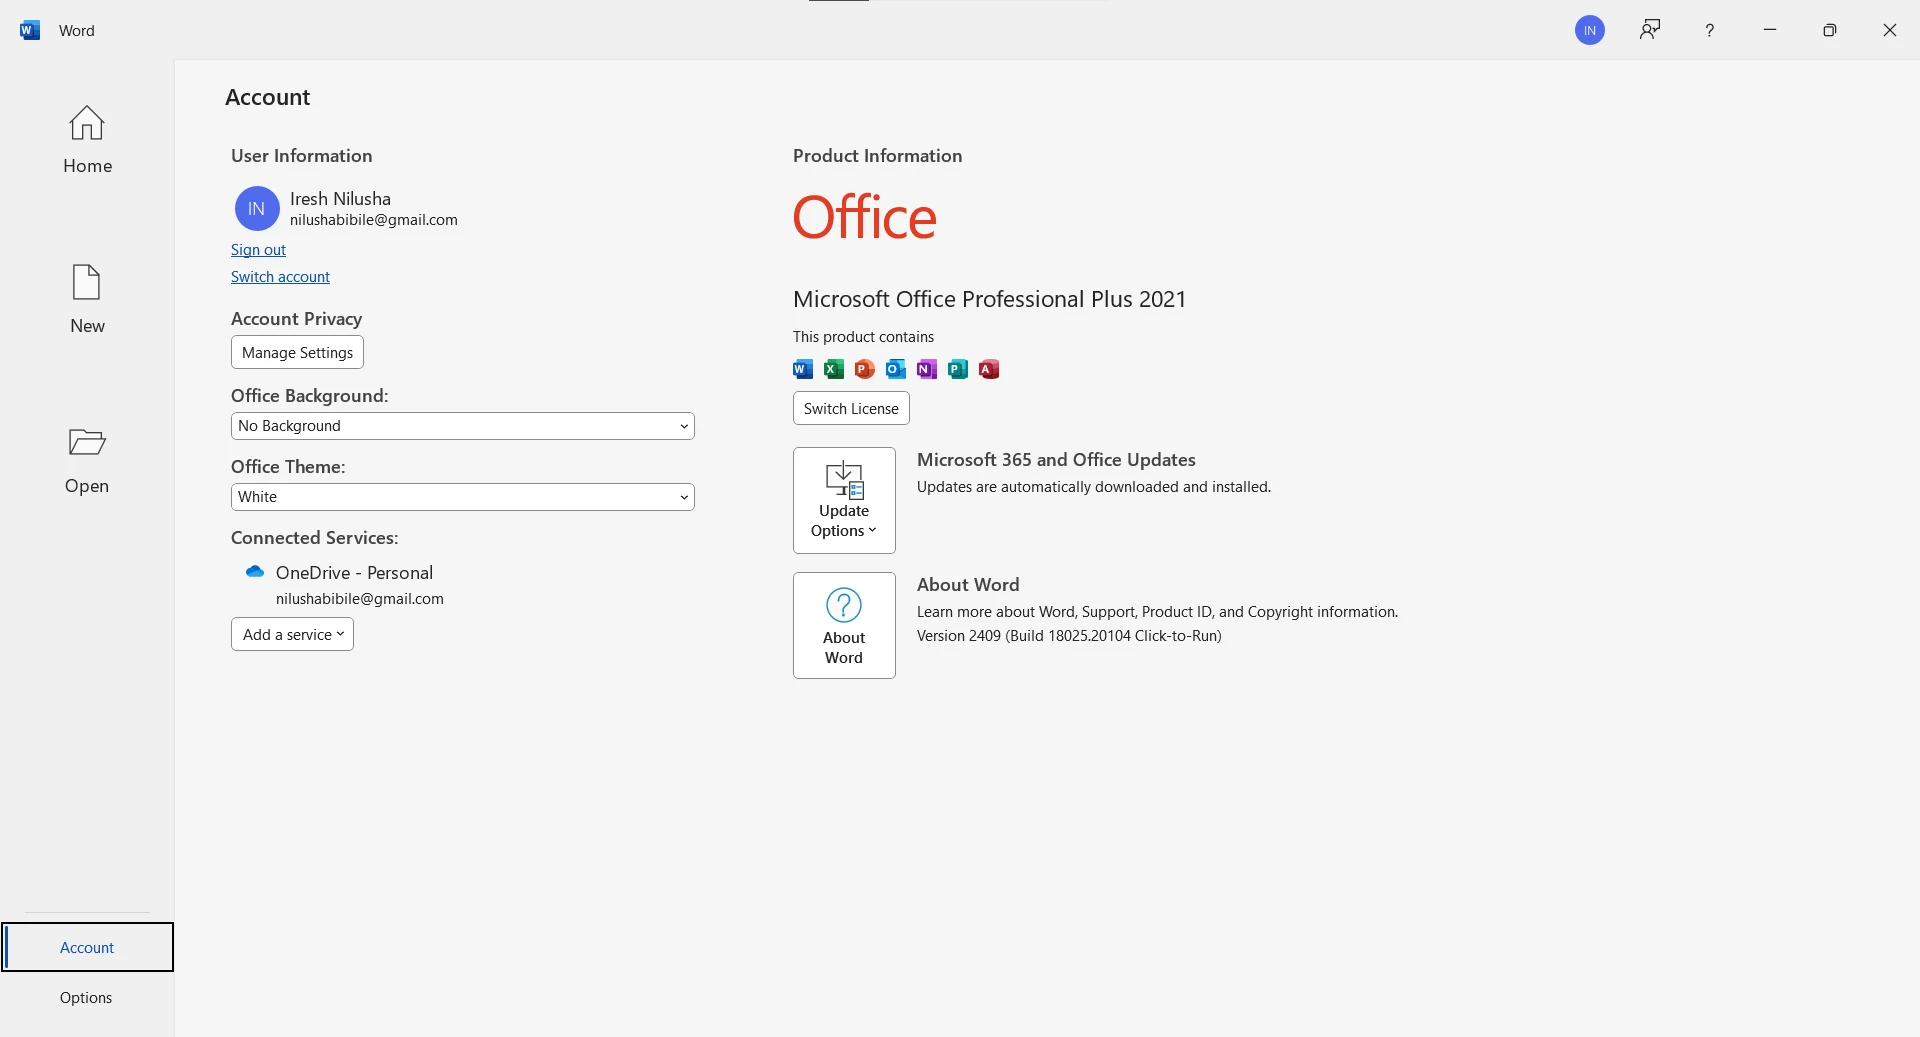Open the Add a service dropdown
This screenshot has width=1920, height=1037.
[292, 635]
